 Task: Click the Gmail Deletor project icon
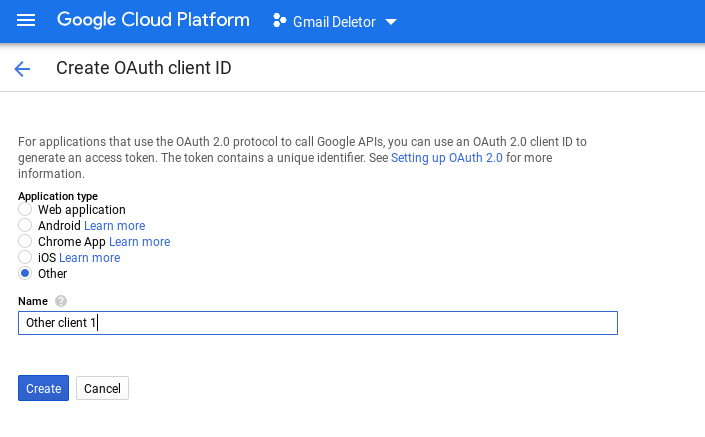[280, 21]
